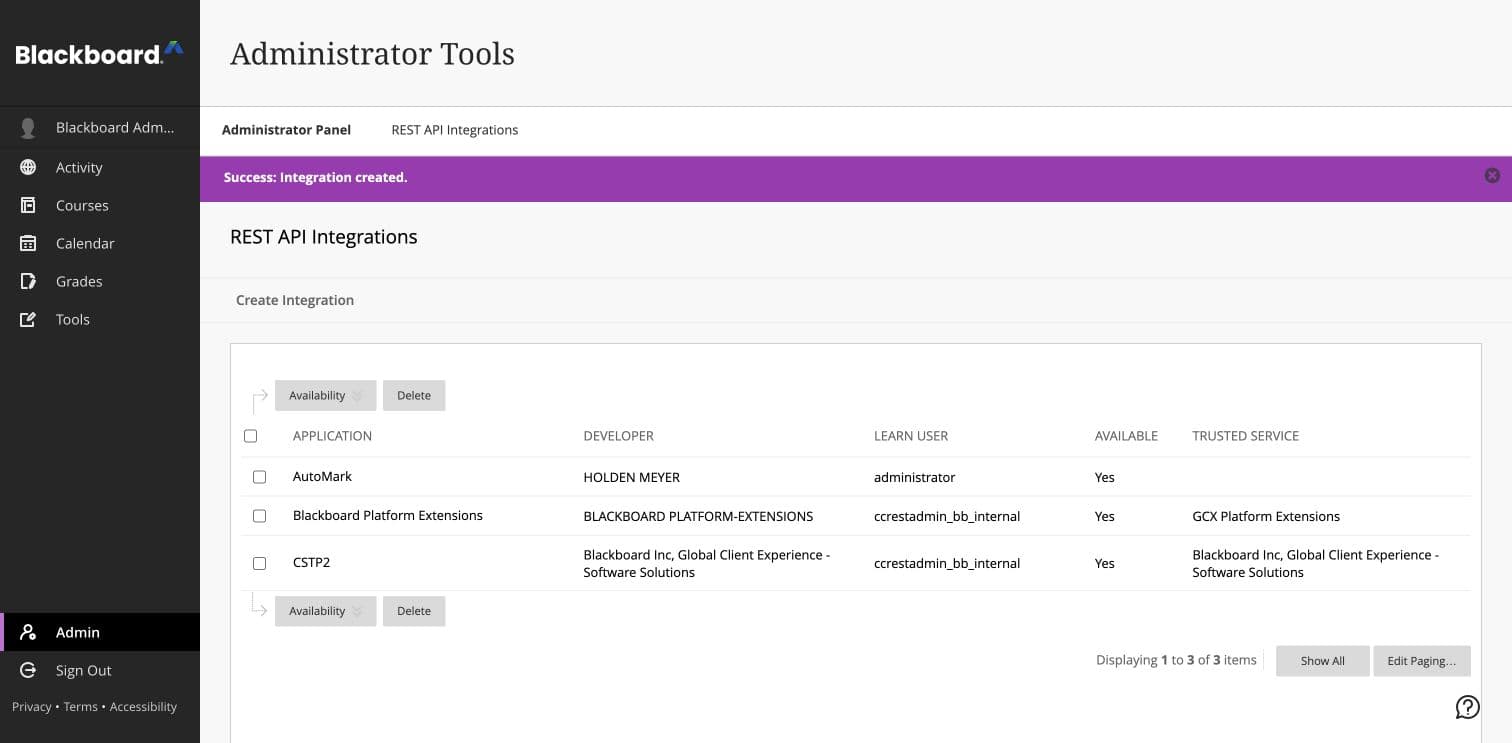Dismiss the success banner with X icon

pyautogui.click(x=1492, y=176)
